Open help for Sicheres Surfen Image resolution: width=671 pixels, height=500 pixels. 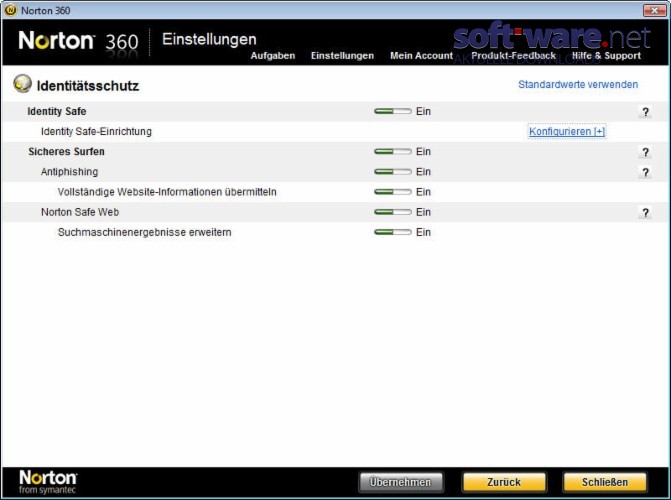click(645, 152)
